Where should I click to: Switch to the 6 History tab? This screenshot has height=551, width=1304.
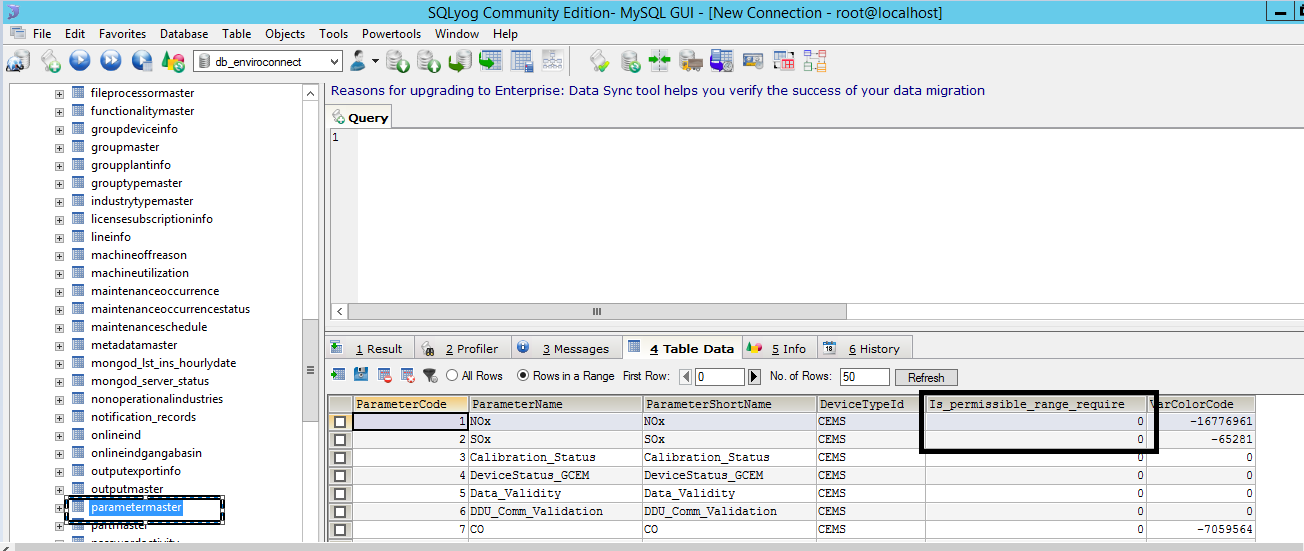click(x=864, y=348)
